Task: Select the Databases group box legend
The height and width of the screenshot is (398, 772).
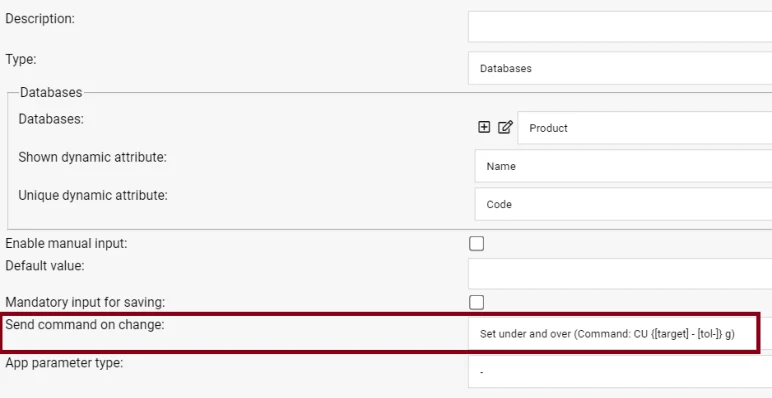Action: pos(51,93)
